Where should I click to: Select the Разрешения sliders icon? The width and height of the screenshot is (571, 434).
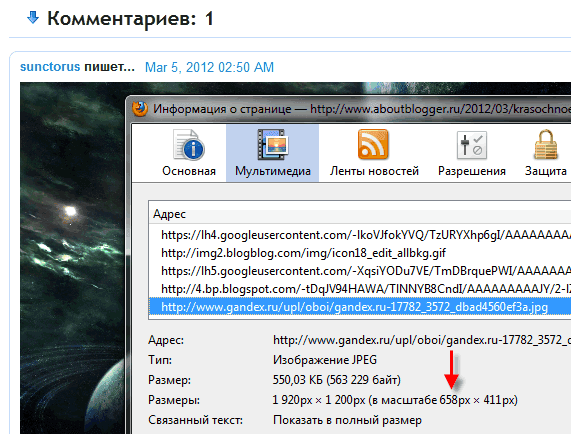coord(472,145)
